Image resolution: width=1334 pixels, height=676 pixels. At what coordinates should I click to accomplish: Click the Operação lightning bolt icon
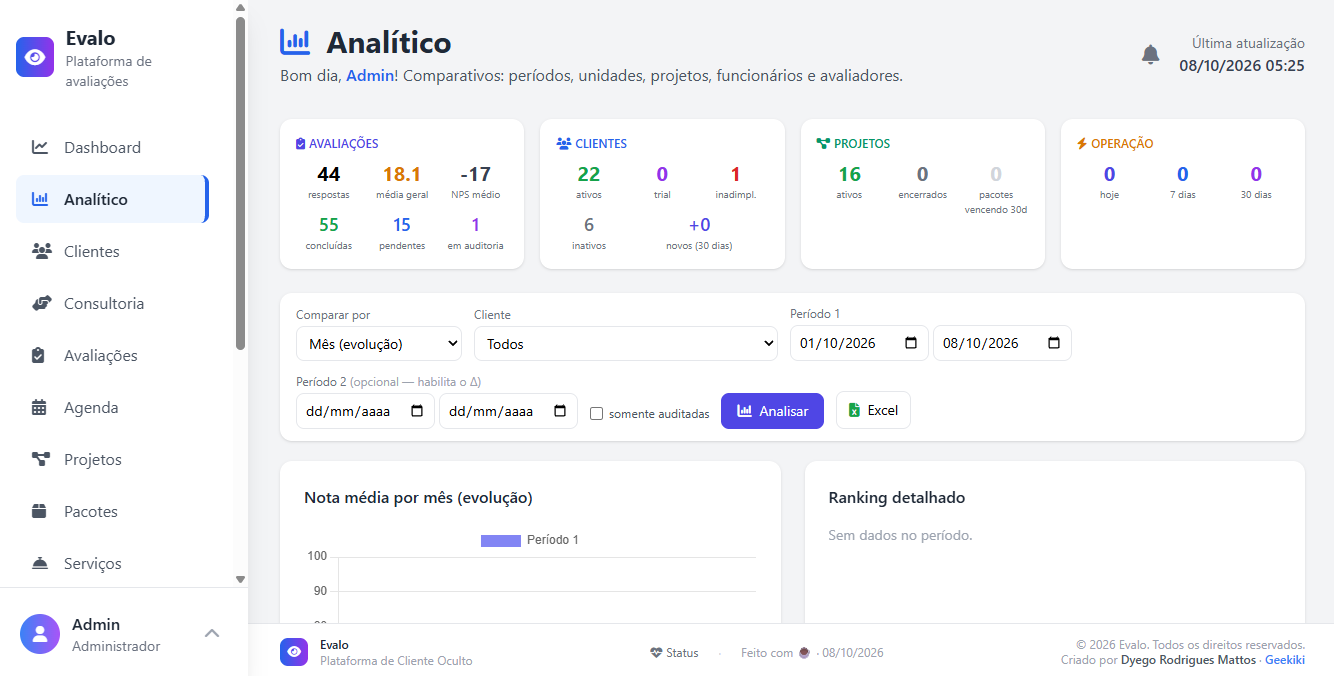coord(1081,144)
